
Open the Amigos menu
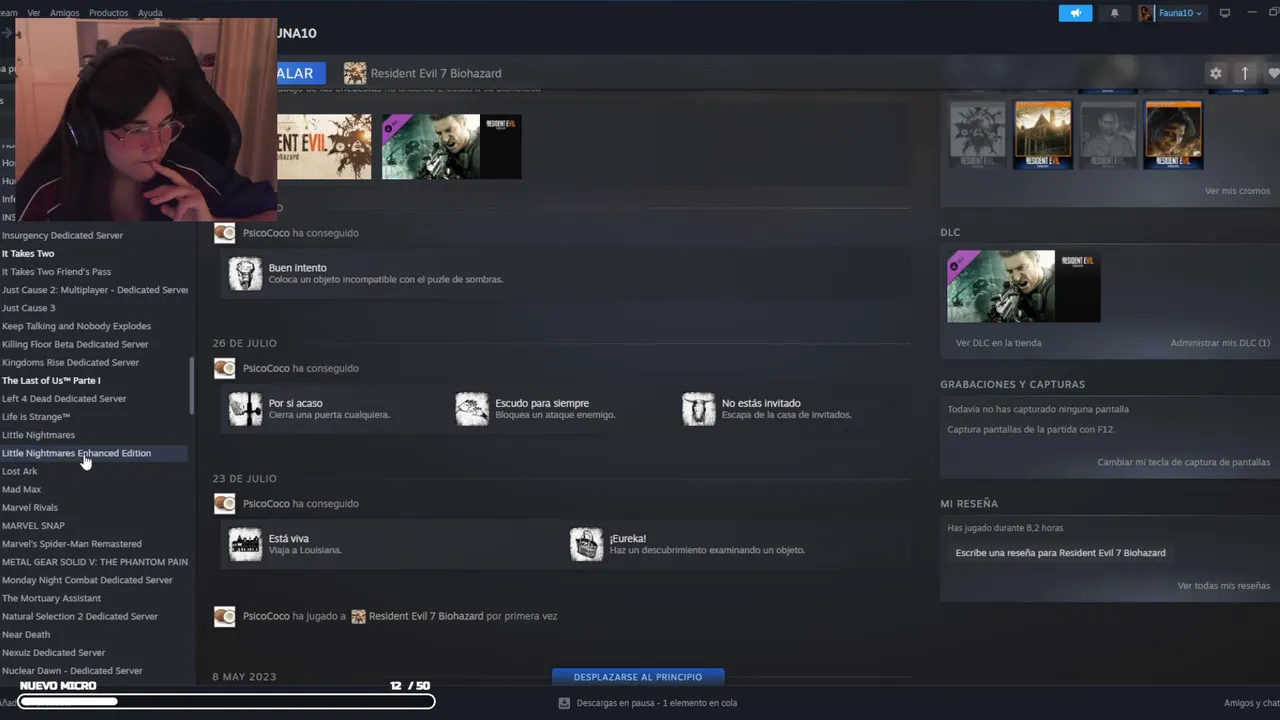pyautogui.click(x=65, y=13)
